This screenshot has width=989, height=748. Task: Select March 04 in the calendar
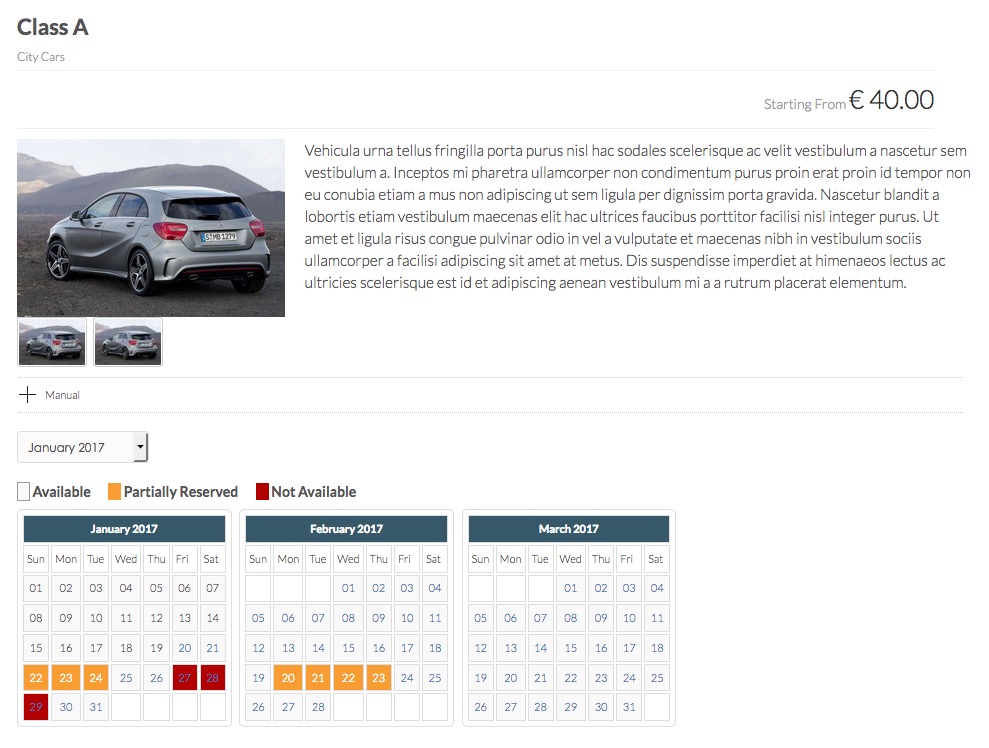click(x=657, y=588)
